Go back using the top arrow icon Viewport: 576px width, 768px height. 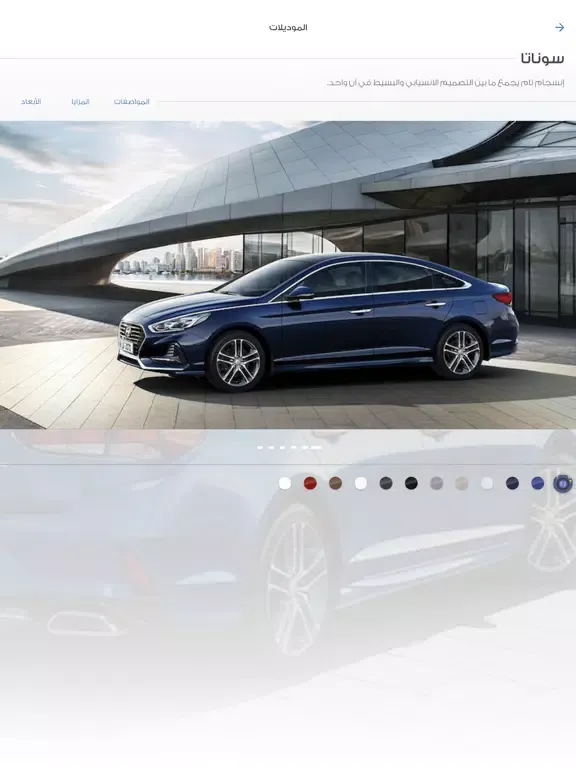(x=559, y=27)
